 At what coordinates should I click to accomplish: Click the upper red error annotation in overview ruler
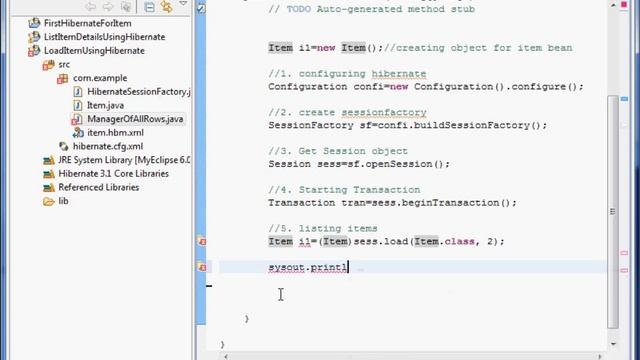(624, 253)
